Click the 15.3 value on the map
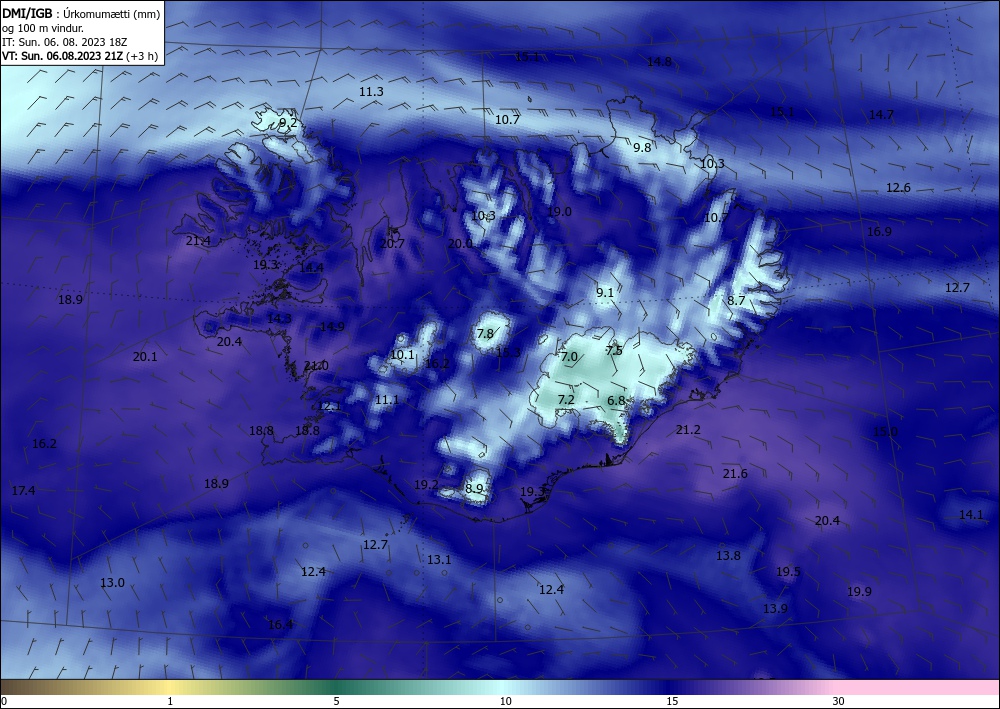This screenshot has height=709, width=1000. tap(508, 352)
